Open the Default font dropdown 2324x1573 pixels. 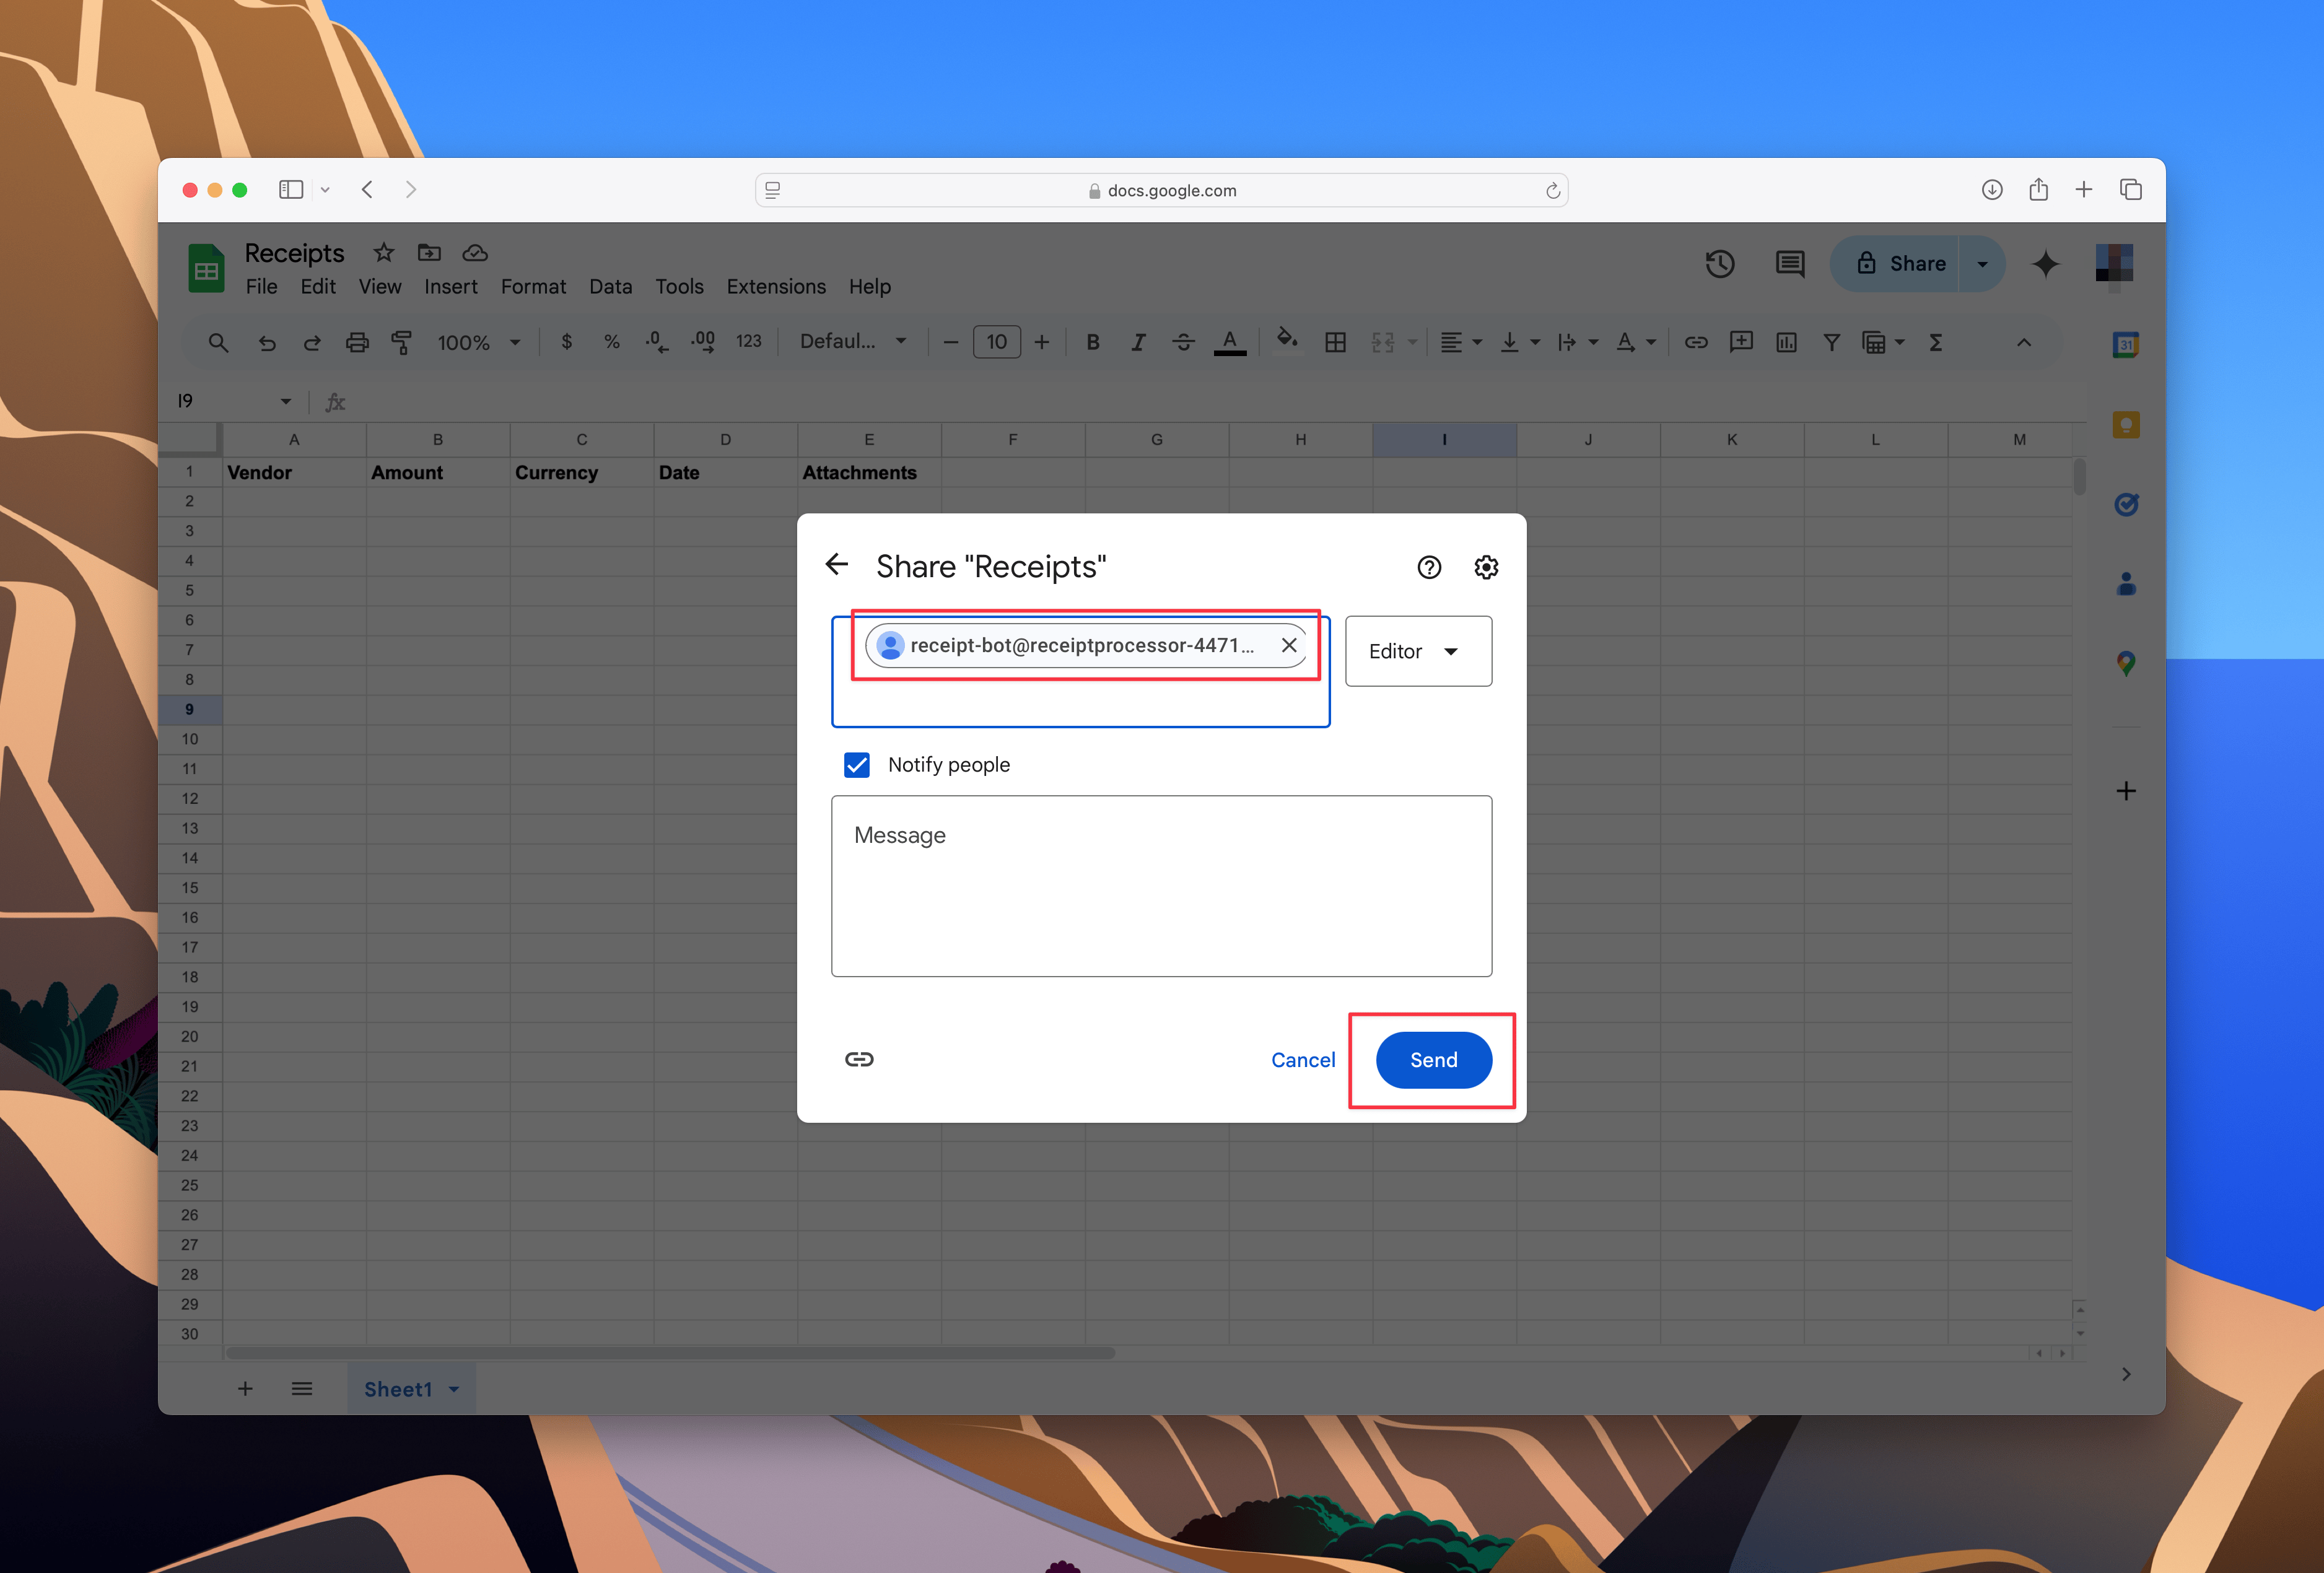(x=853, y=342)
